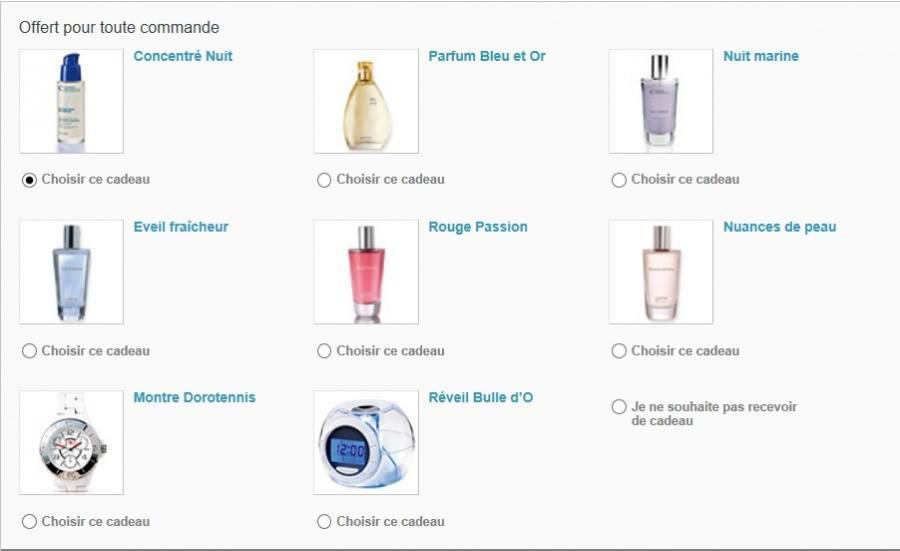Pick the Eveil fraîcheur gift radio button

29,351
